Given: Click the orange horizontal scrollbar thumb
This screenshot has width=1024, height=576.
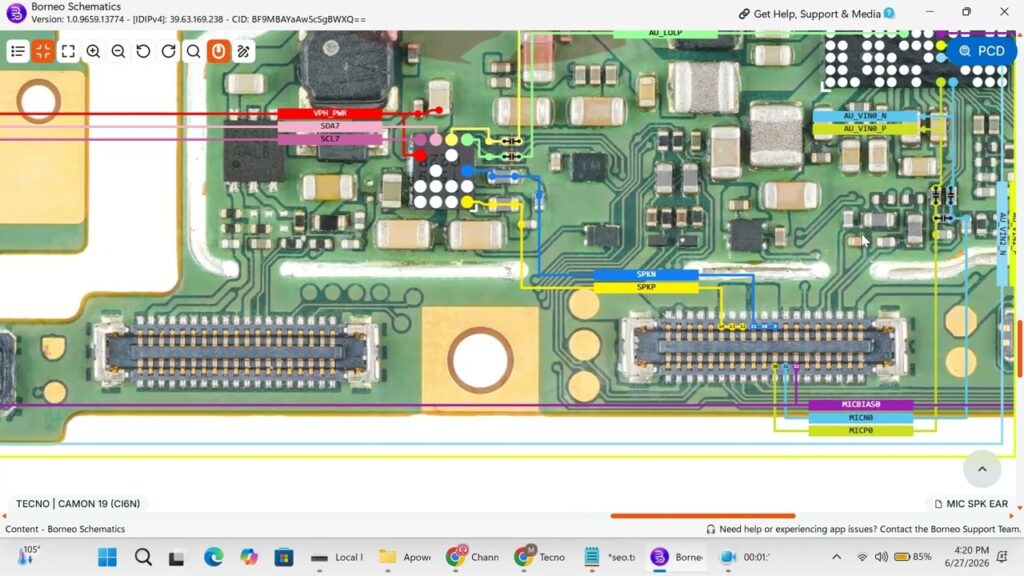Looking at the screenshot, I should click(703, 516).
